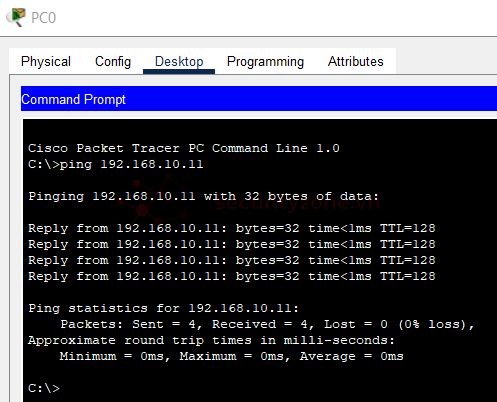
Task: Click the 'Cisco Packet Tracer PC Command Line' banner
Action: 184,148
